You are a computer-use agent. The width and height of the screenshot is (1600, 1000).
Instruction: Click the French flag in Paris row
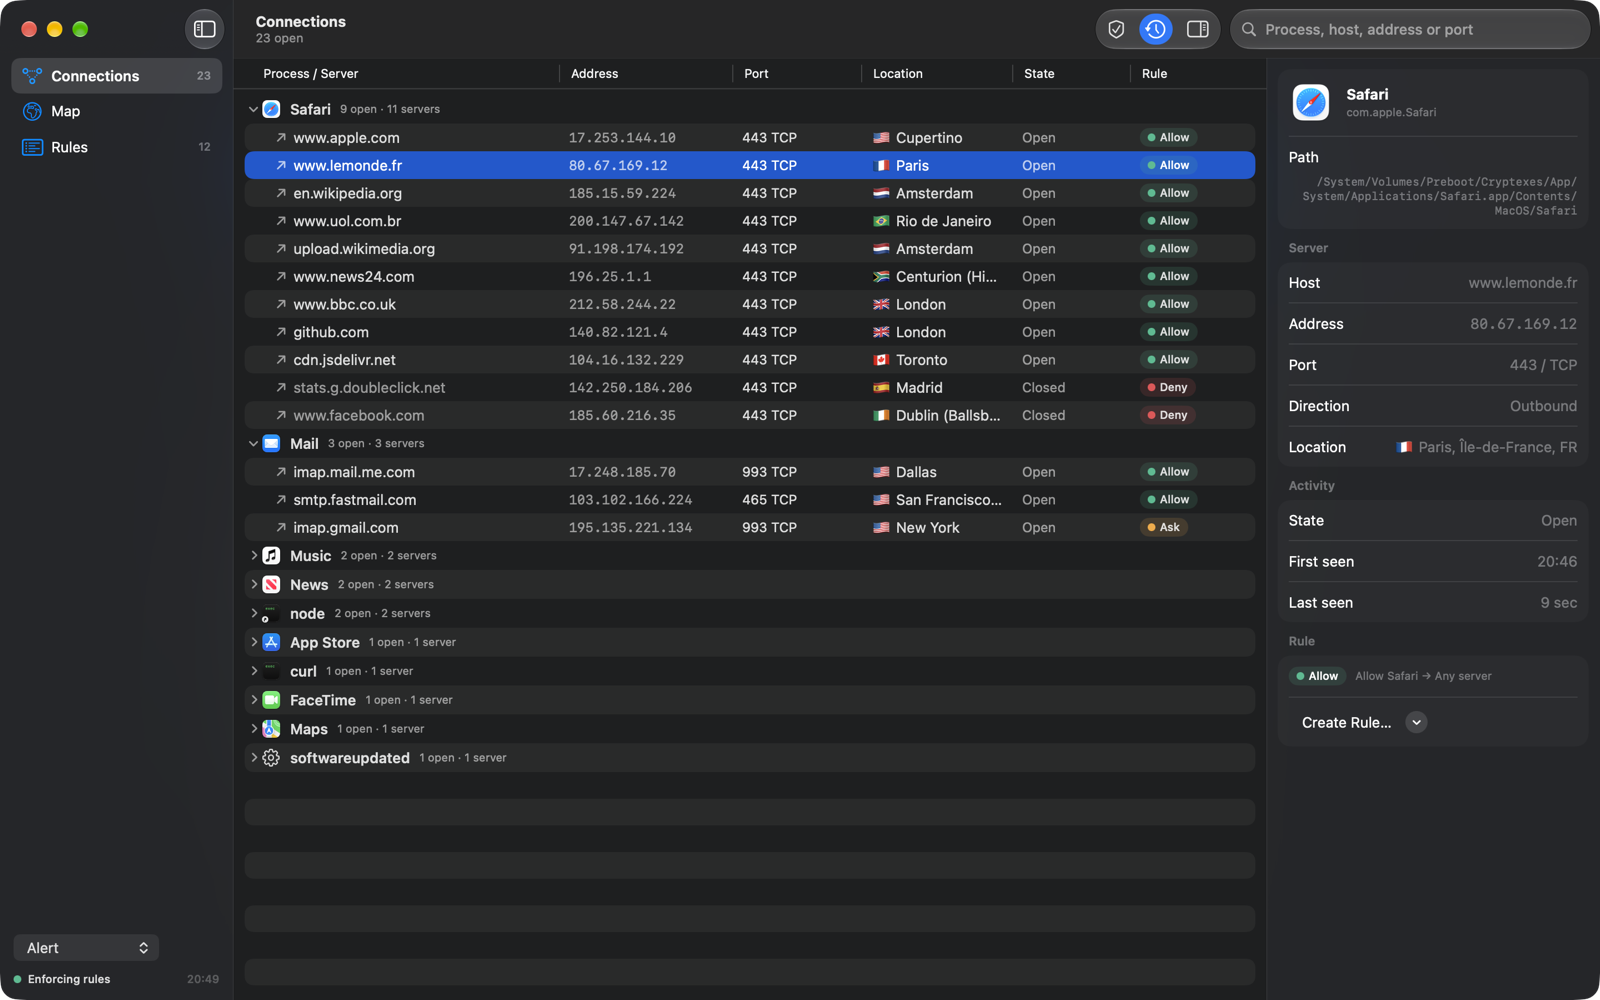point(881,166)
